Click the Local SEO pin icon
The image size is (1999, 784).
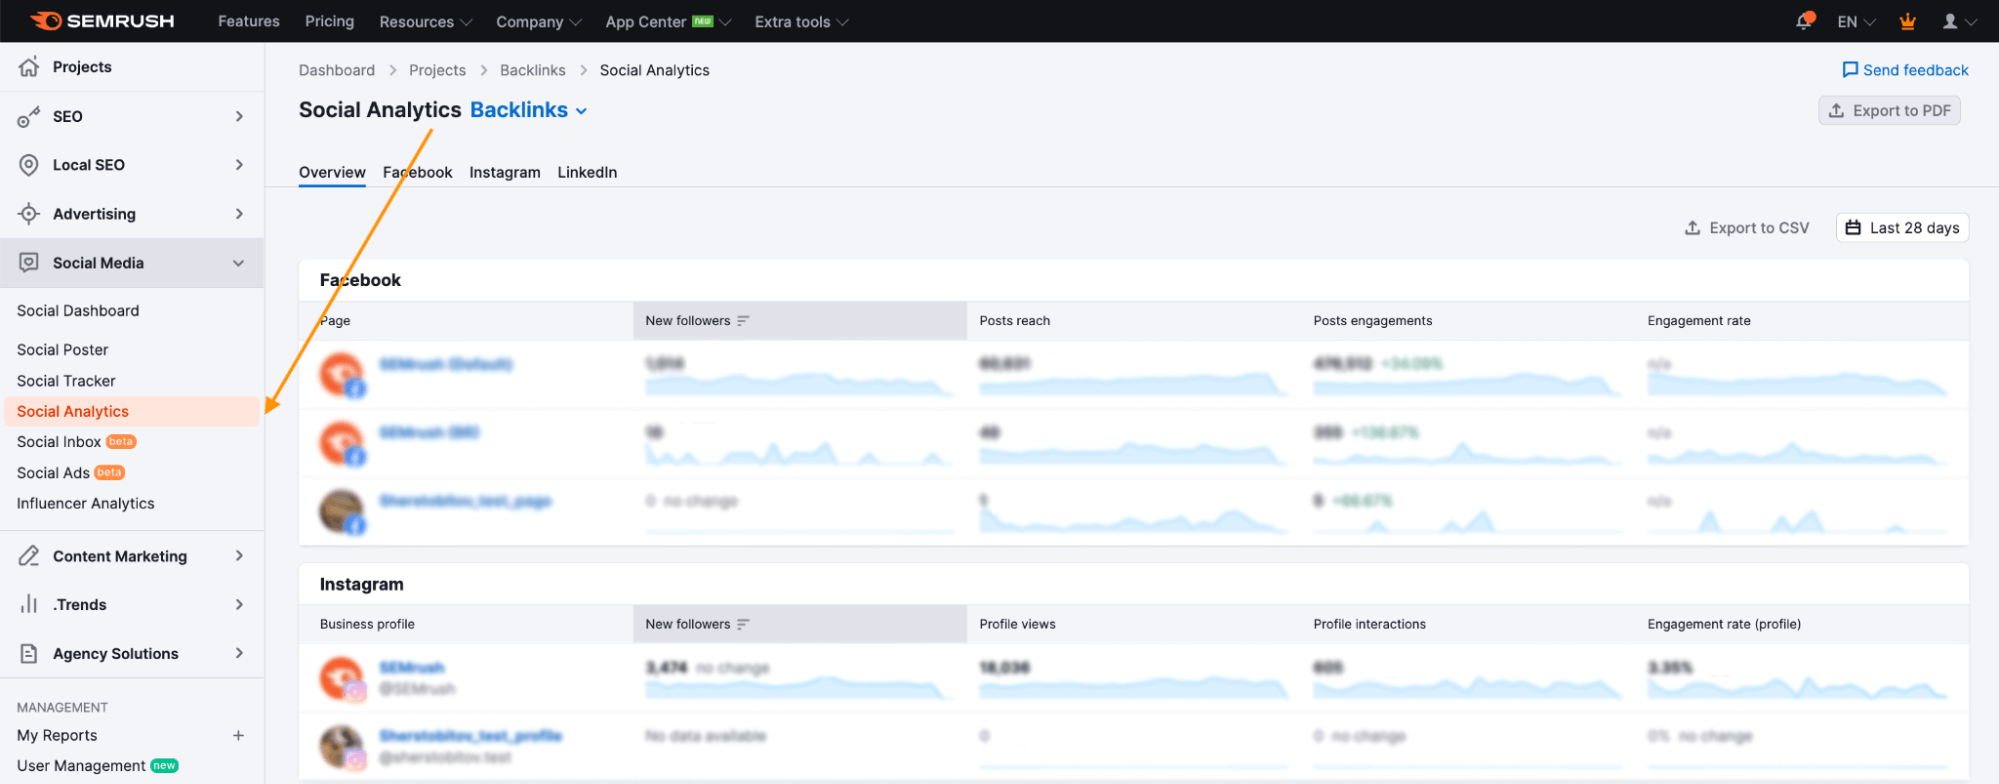29,165
